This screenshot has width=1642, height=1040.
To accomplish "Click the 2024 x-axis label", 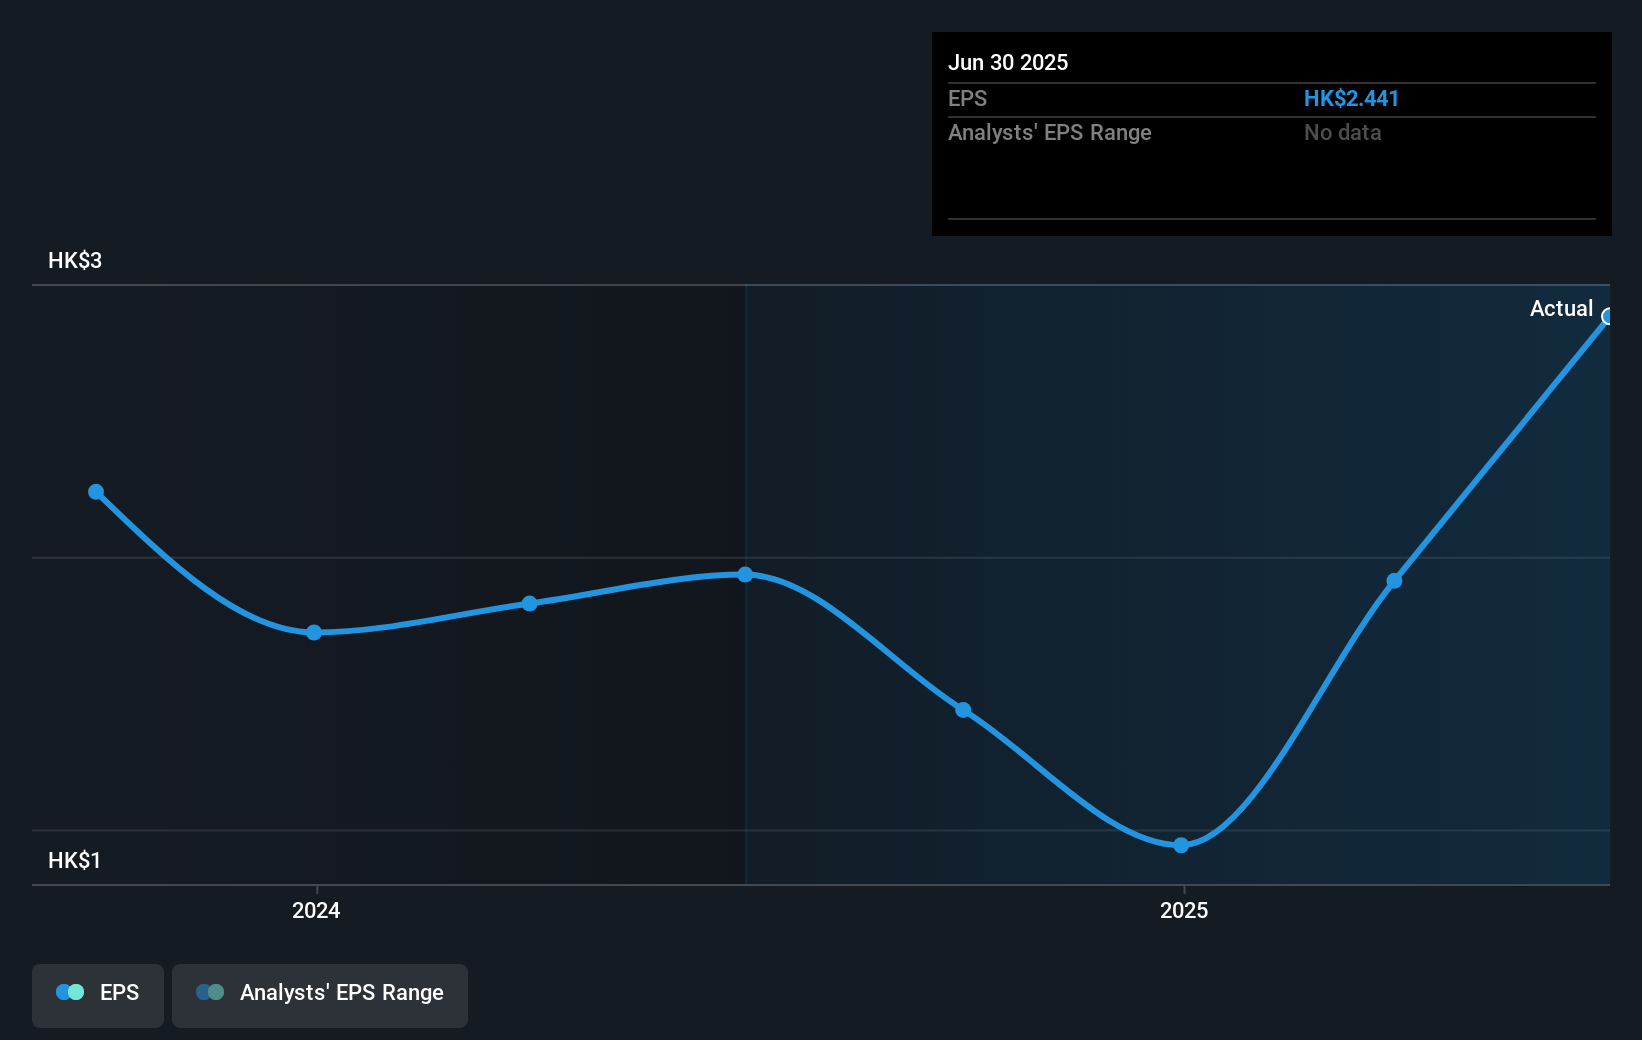I will pos(316,910).
